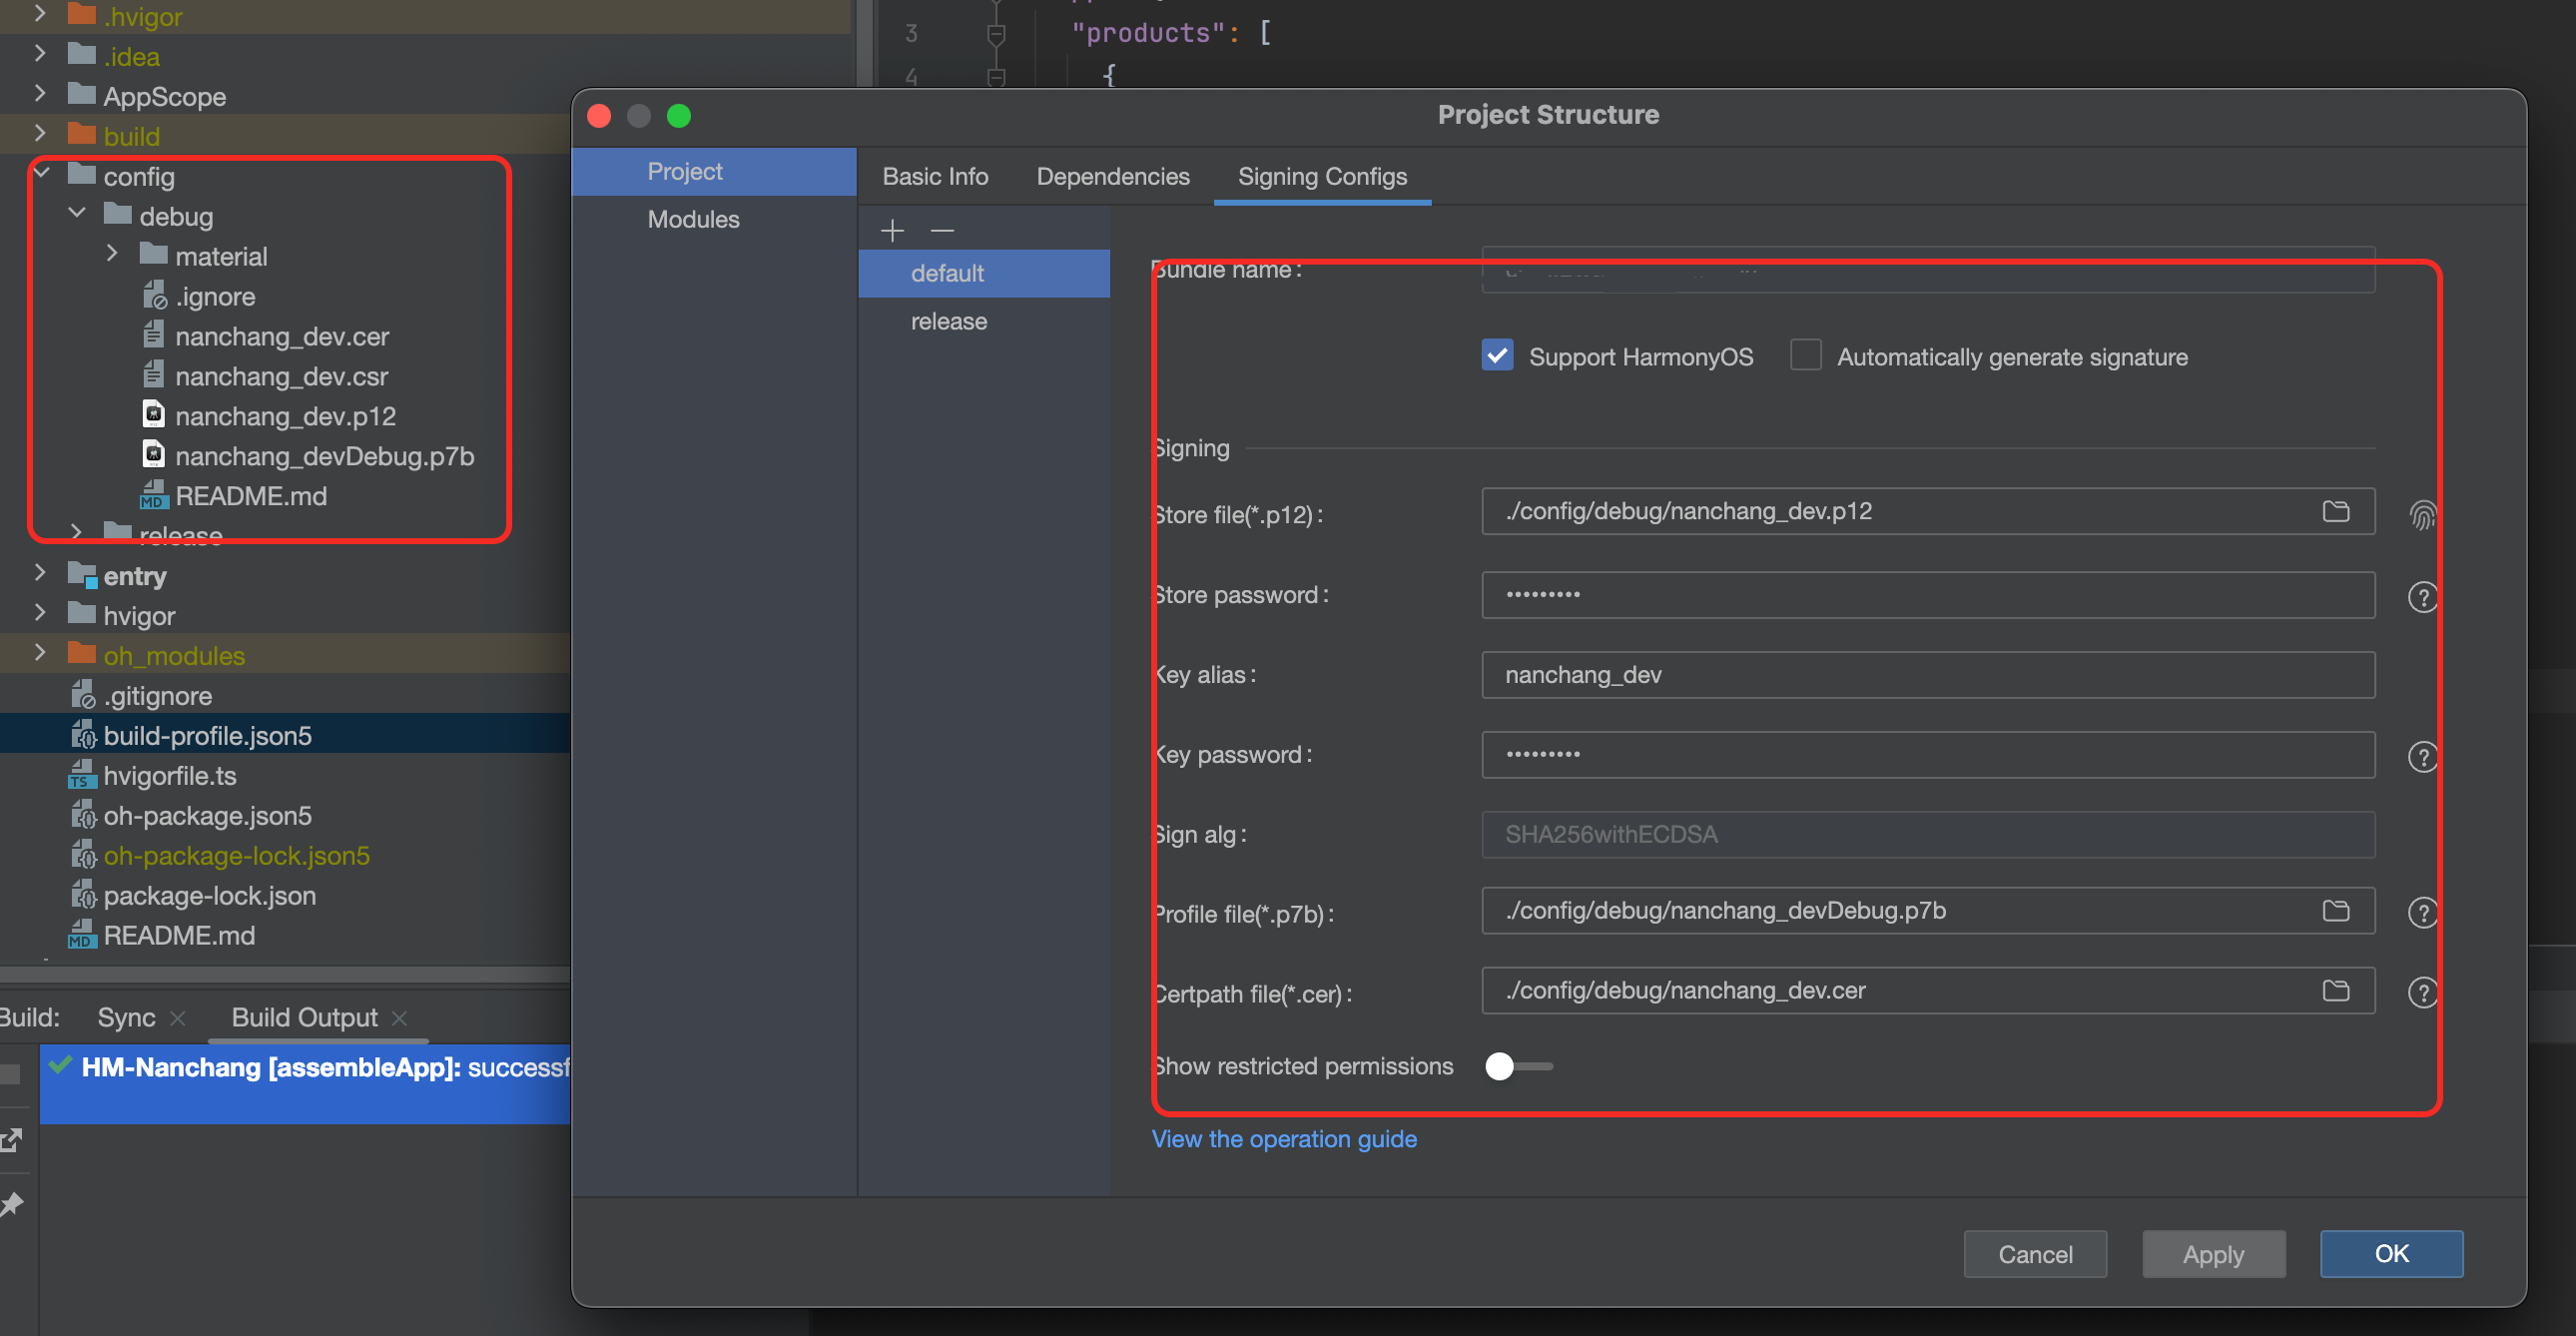This screenshot has width=2576, height=1336.
Task: Expand the material folder
Action: pos(112,254)
